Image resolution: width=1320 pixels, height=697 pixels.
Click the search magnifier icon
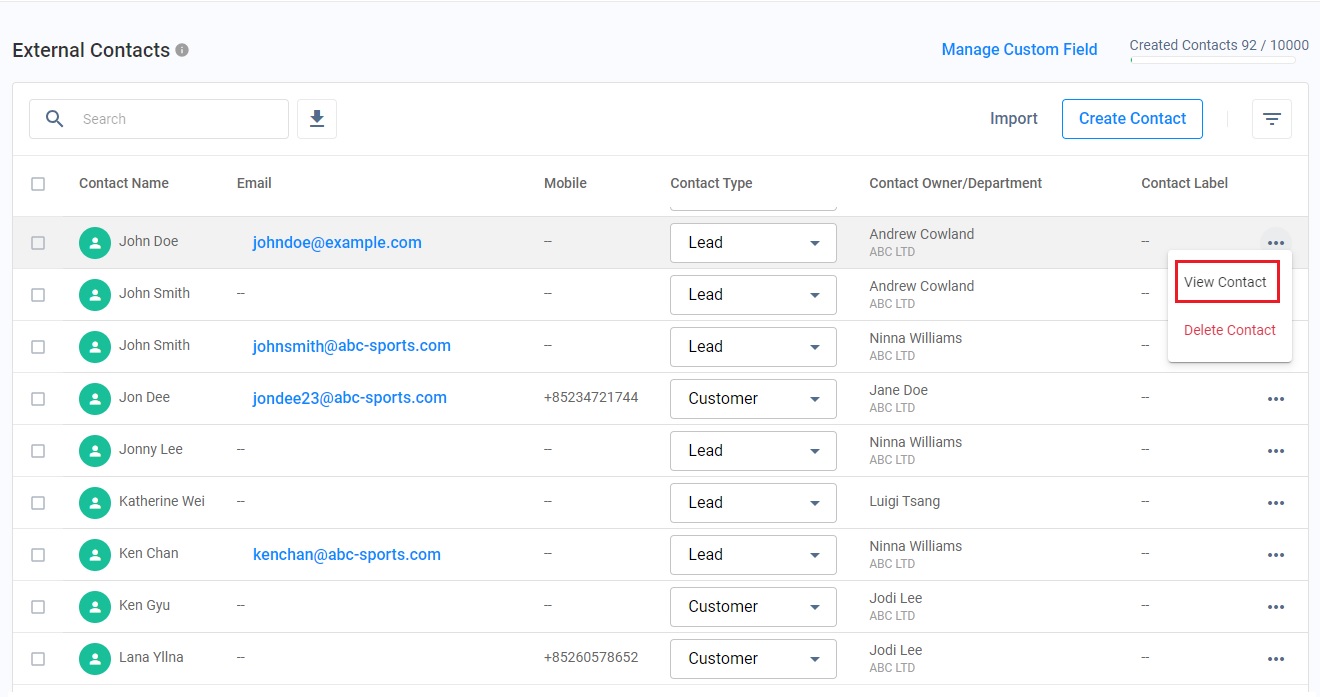(x=55, y=119)
